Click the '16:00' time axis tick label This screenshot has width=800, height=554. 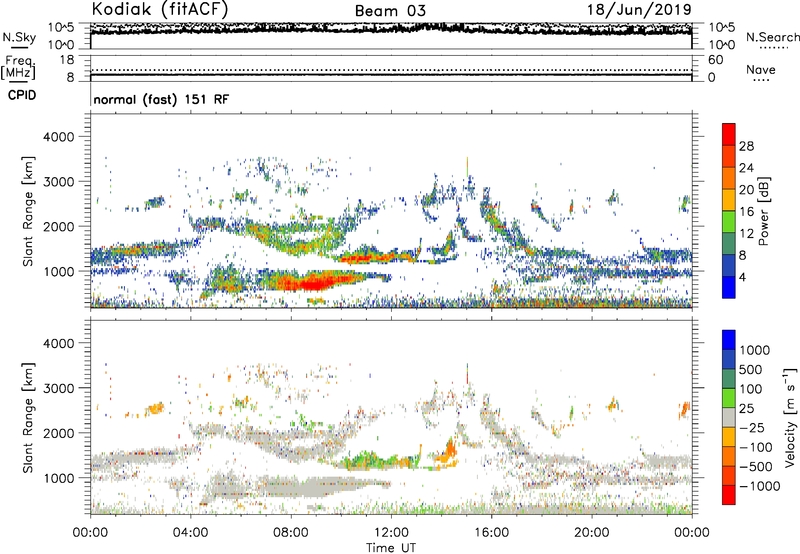(x=491, y=533)
